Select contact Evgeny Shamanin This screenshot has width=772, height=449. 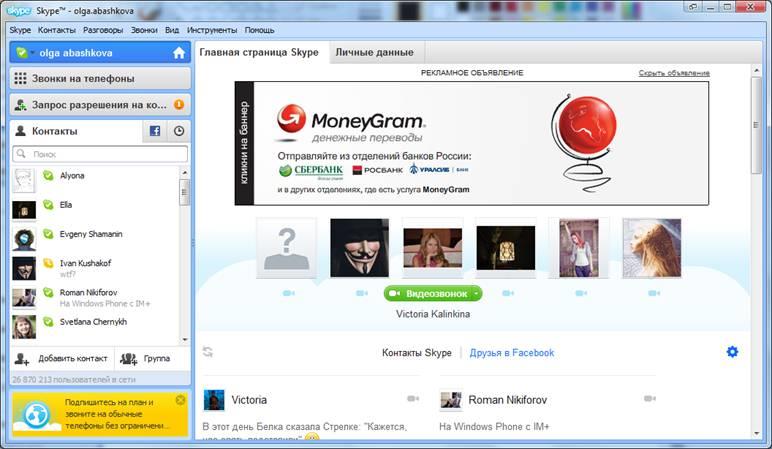click(x=95, y=238)
